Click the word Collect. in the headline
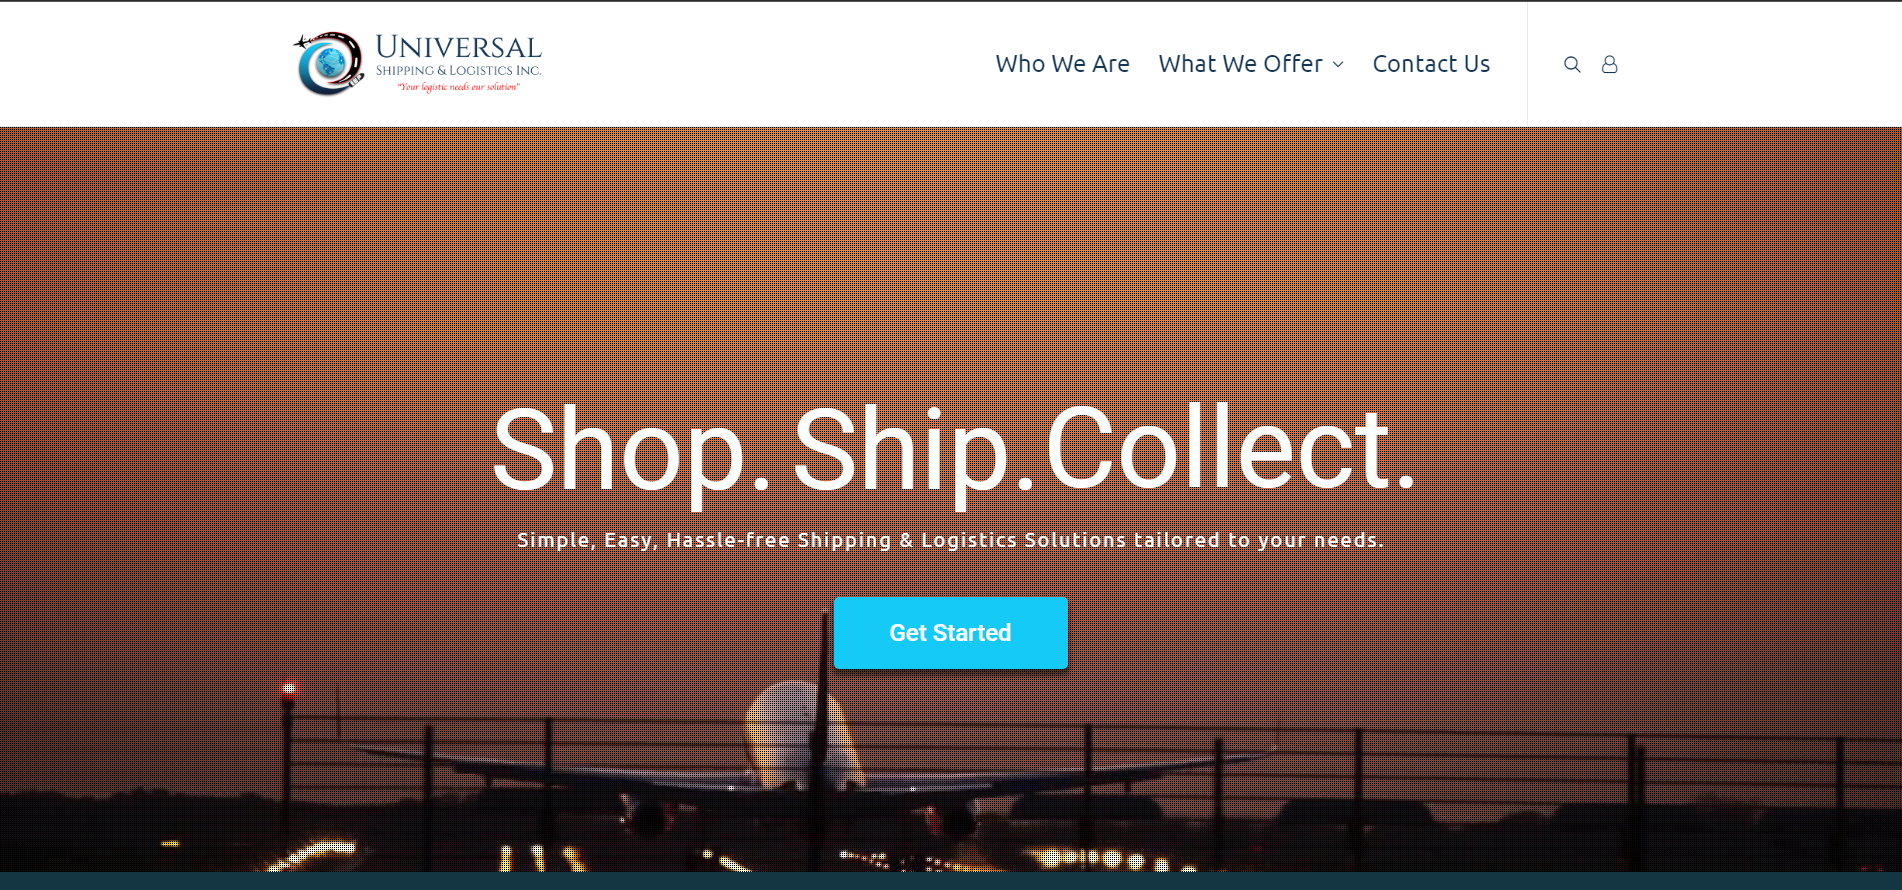 coord(1230,448)
